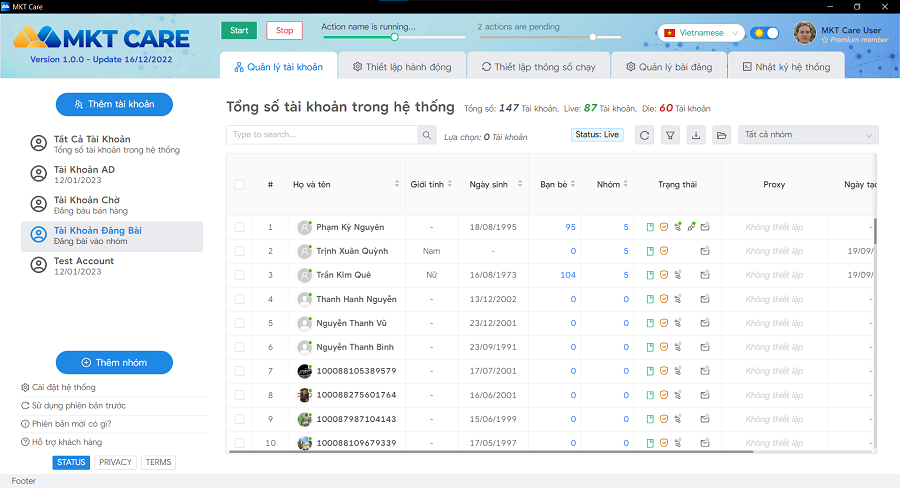Tick the select-all checkbox in table header

coord(239,184)
